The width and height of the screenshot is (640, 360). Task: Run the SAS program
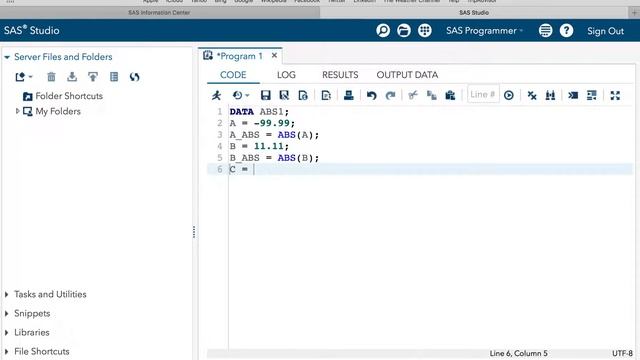point(216,96)
